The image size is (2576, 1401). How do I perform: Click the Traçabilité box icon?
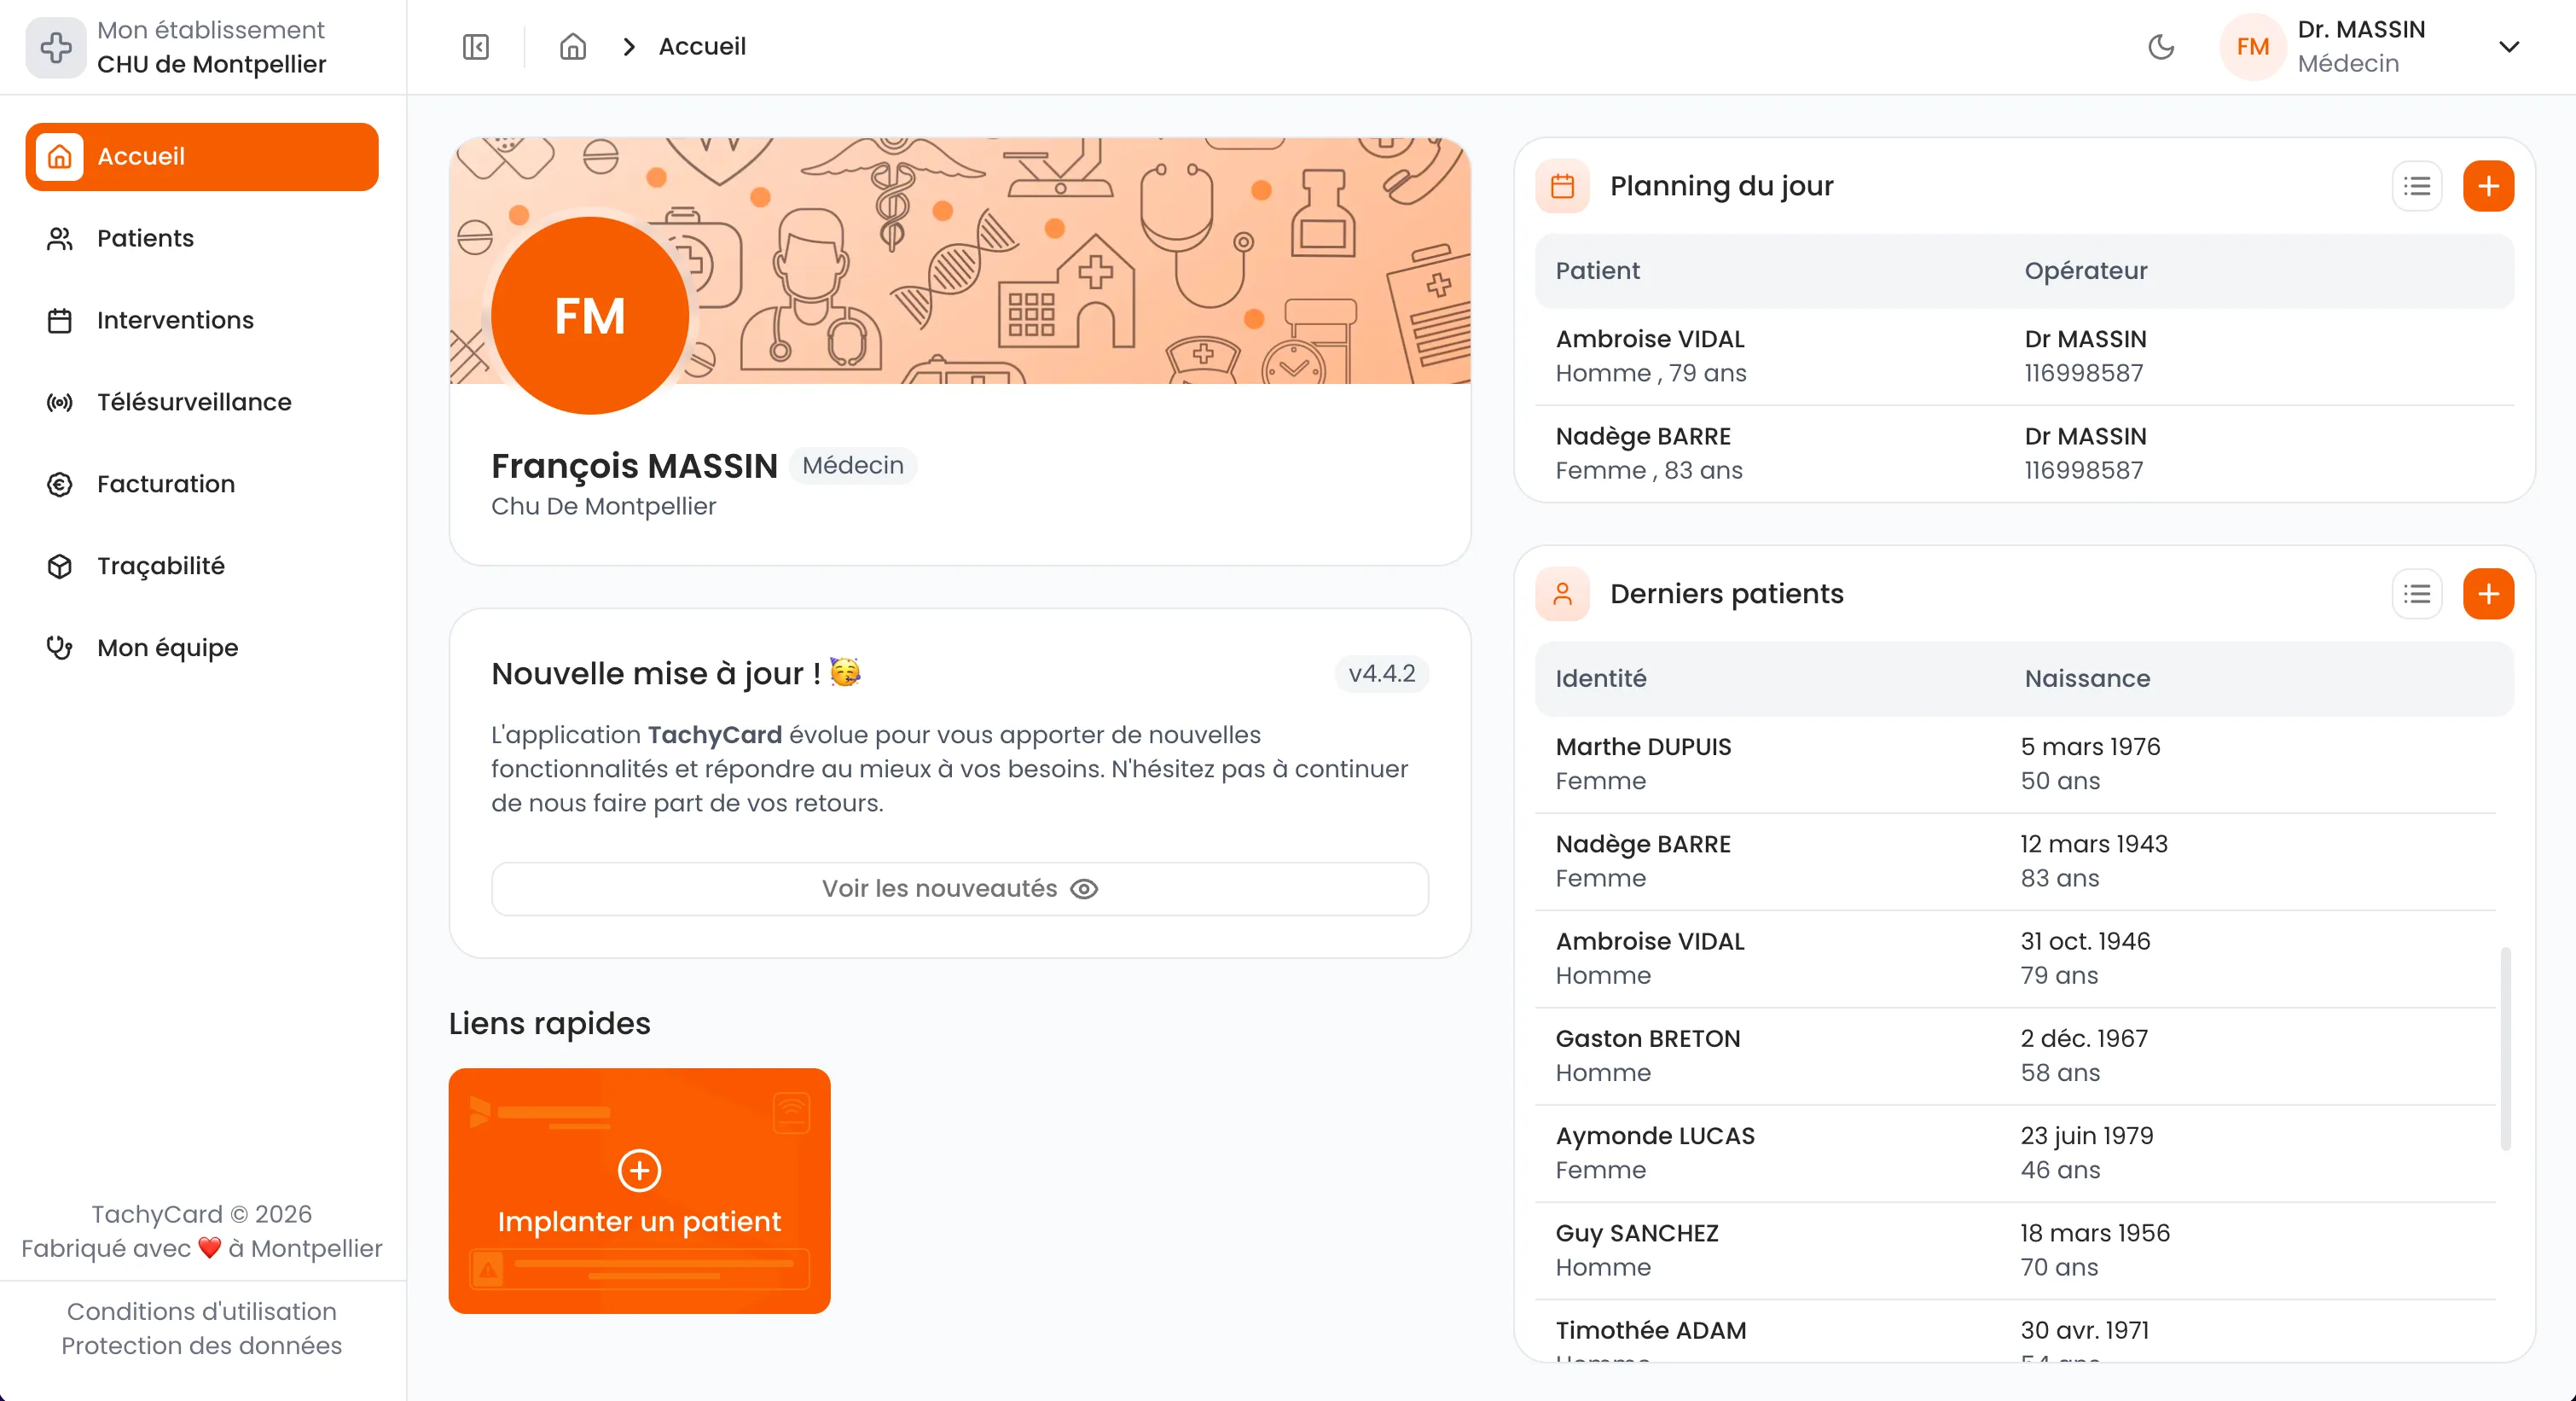pos(60,567)
